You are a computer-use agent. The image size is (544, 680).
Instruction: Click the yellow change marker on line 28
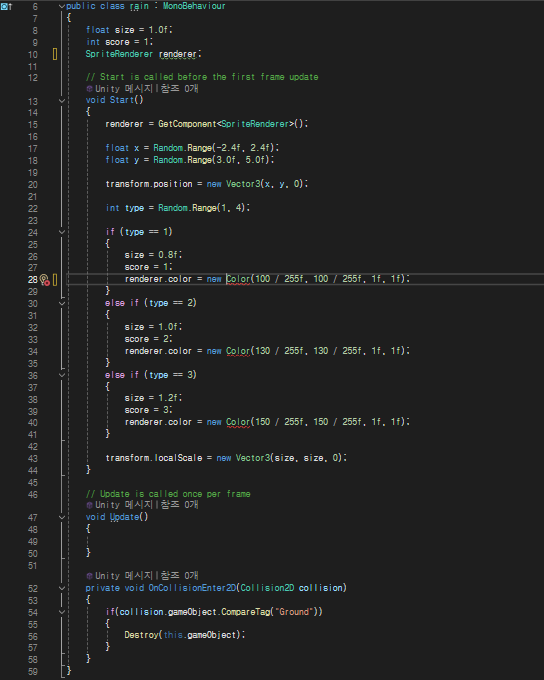pyautogui.click(x=55, y=280)
